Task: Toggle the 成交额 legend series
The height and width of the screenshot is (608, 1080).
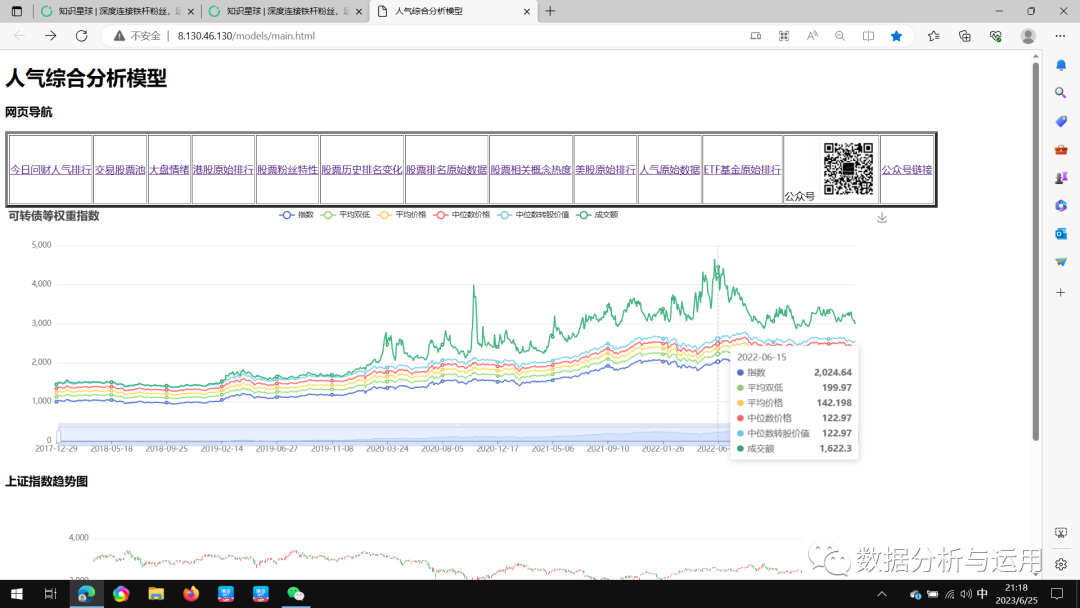Action: click(x=598, y=215)
